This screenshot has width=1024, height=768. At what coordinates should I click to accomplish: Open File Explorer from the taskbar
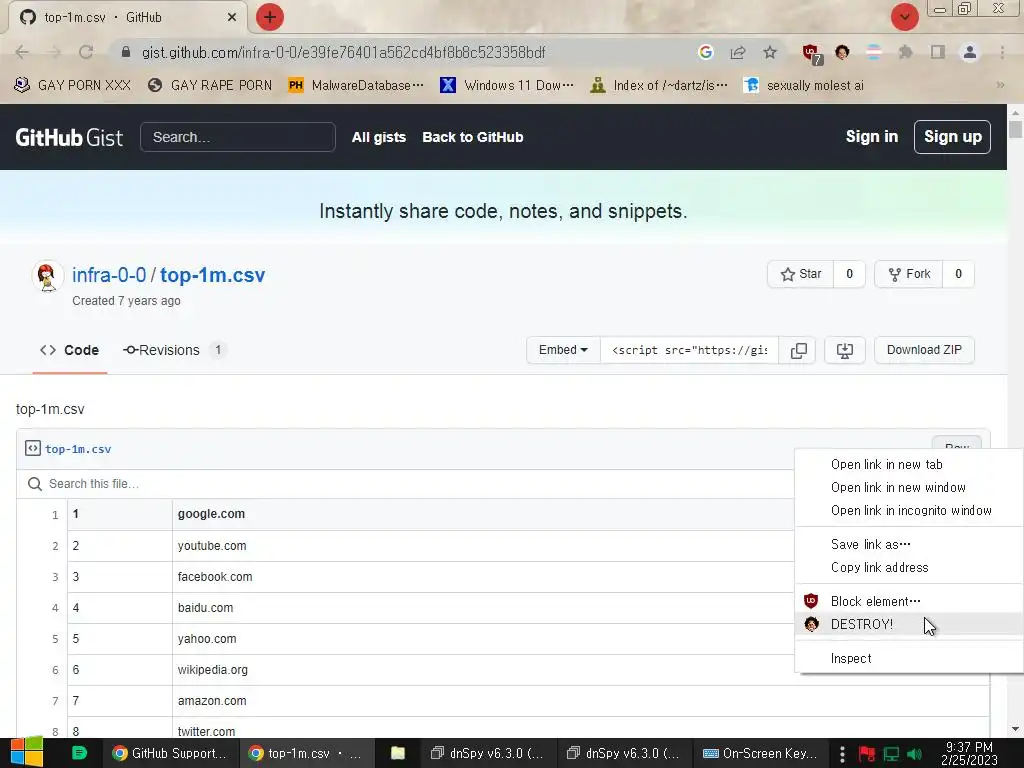(x=398, y=753)
